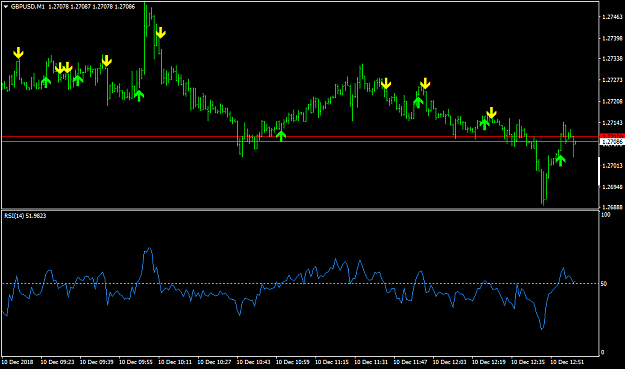This screenshot has width=625, height=369.
Task: Click the RSI scale value 100
Action: (x=605, y=215)
